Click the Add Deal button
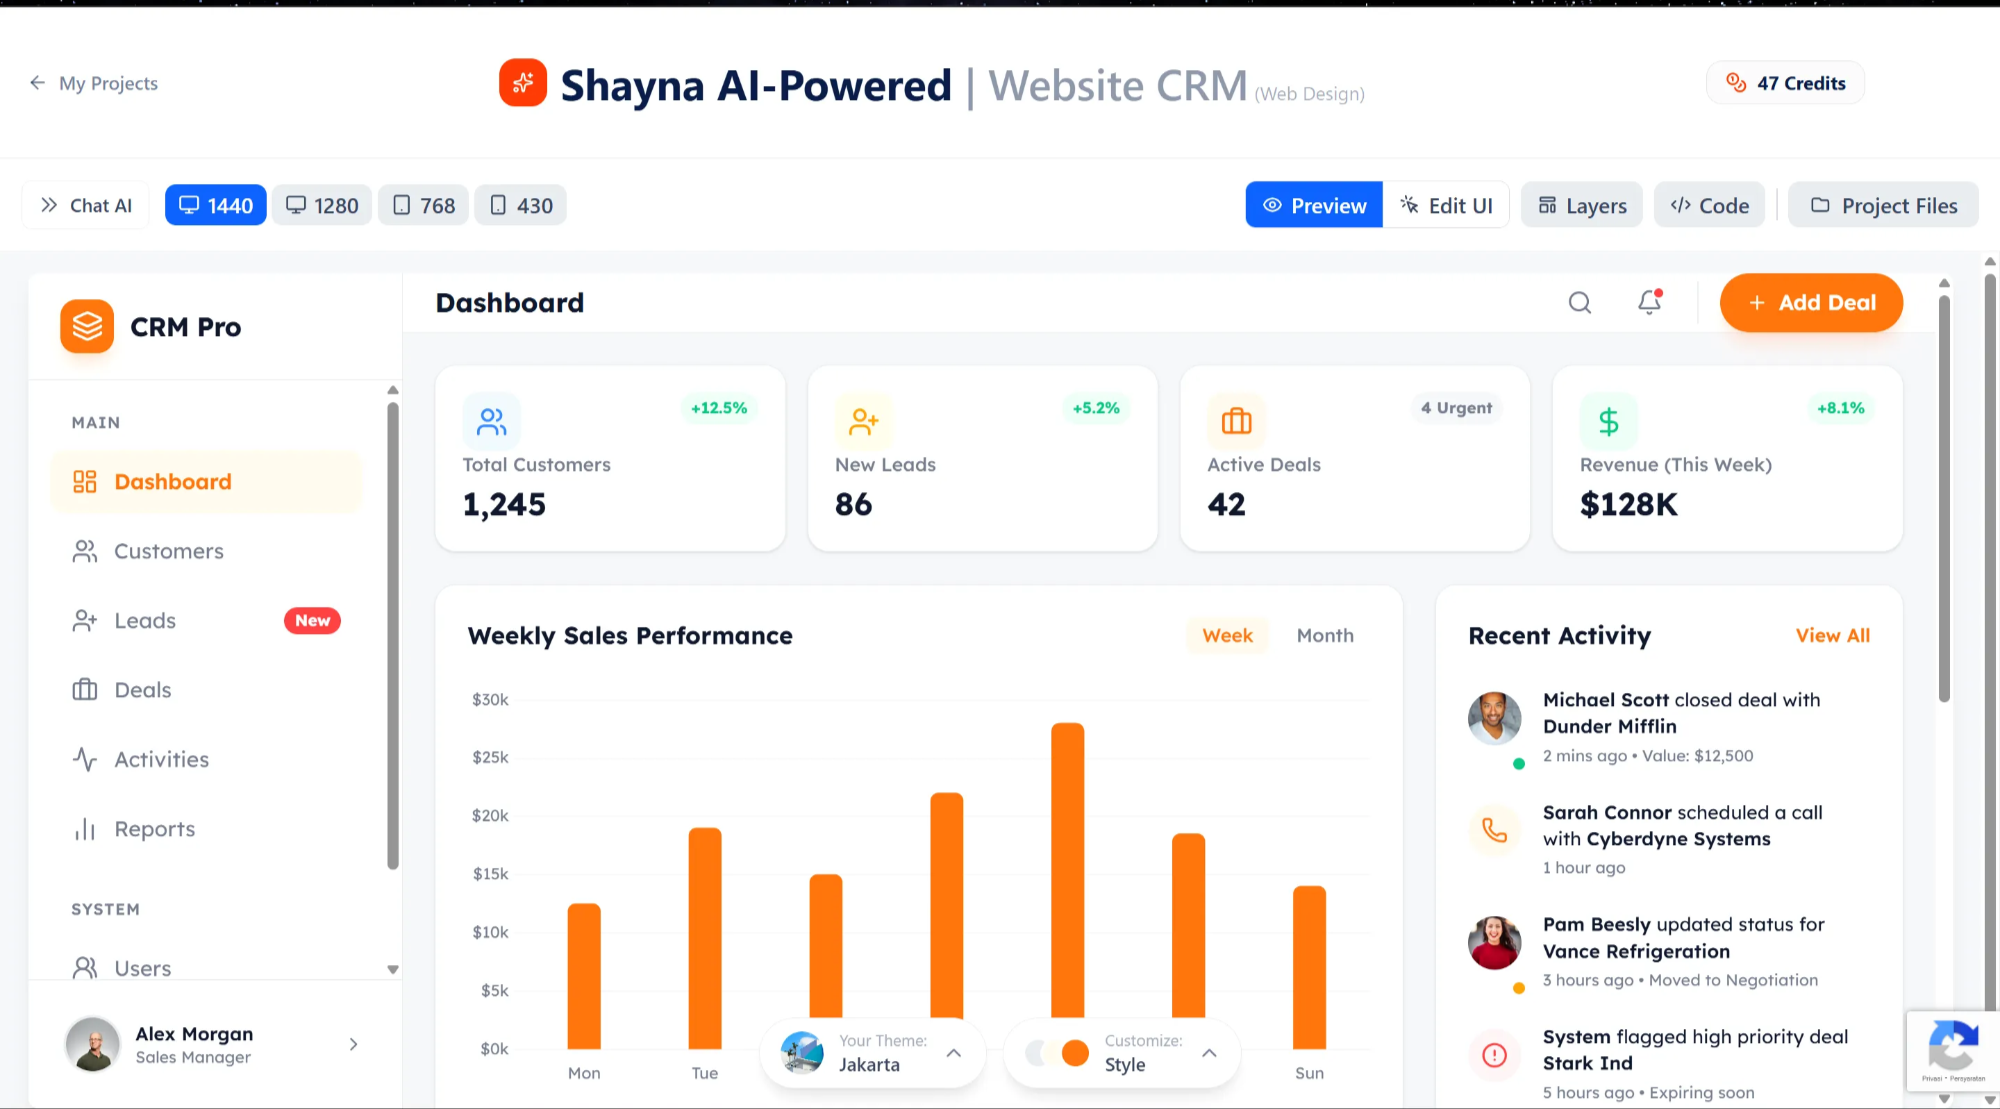Screen dimensions: 2000x1109 [x=1810, y=303]
